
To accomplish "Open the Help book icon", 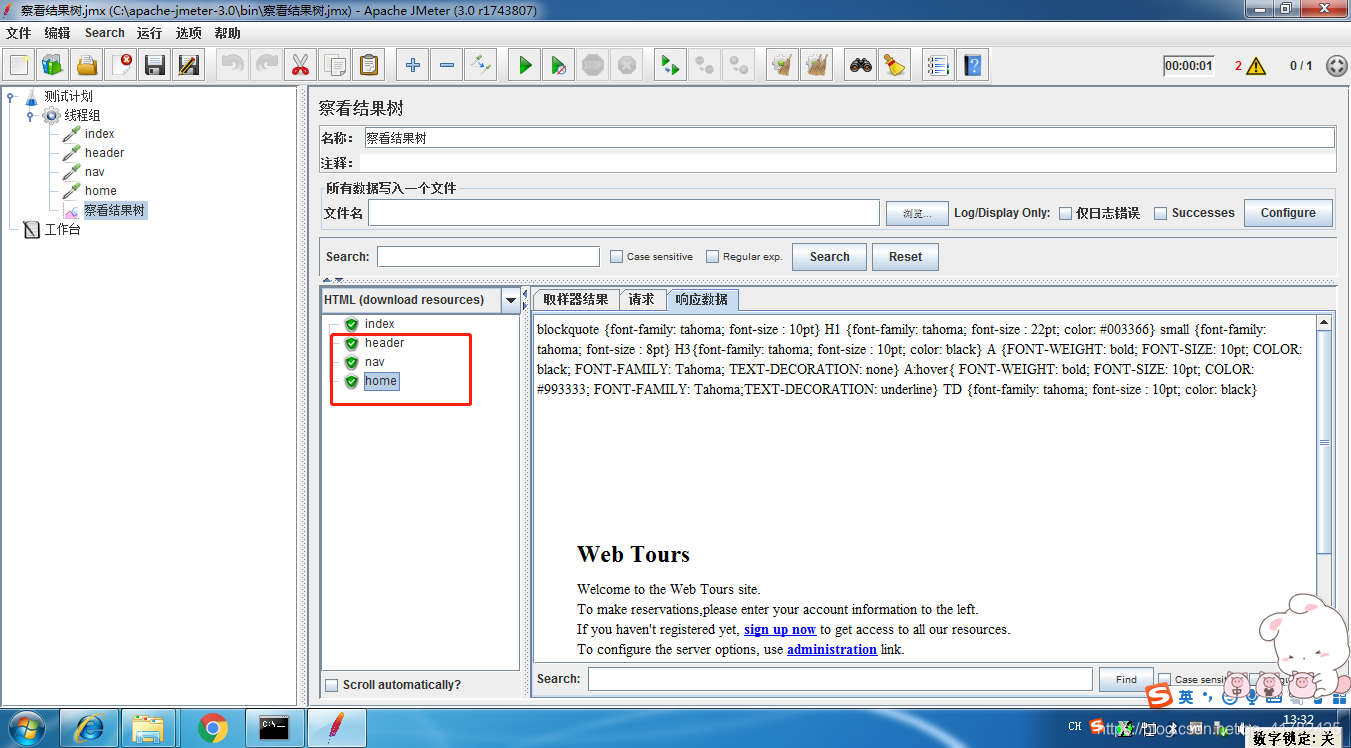I will click(x=971, y=65).
